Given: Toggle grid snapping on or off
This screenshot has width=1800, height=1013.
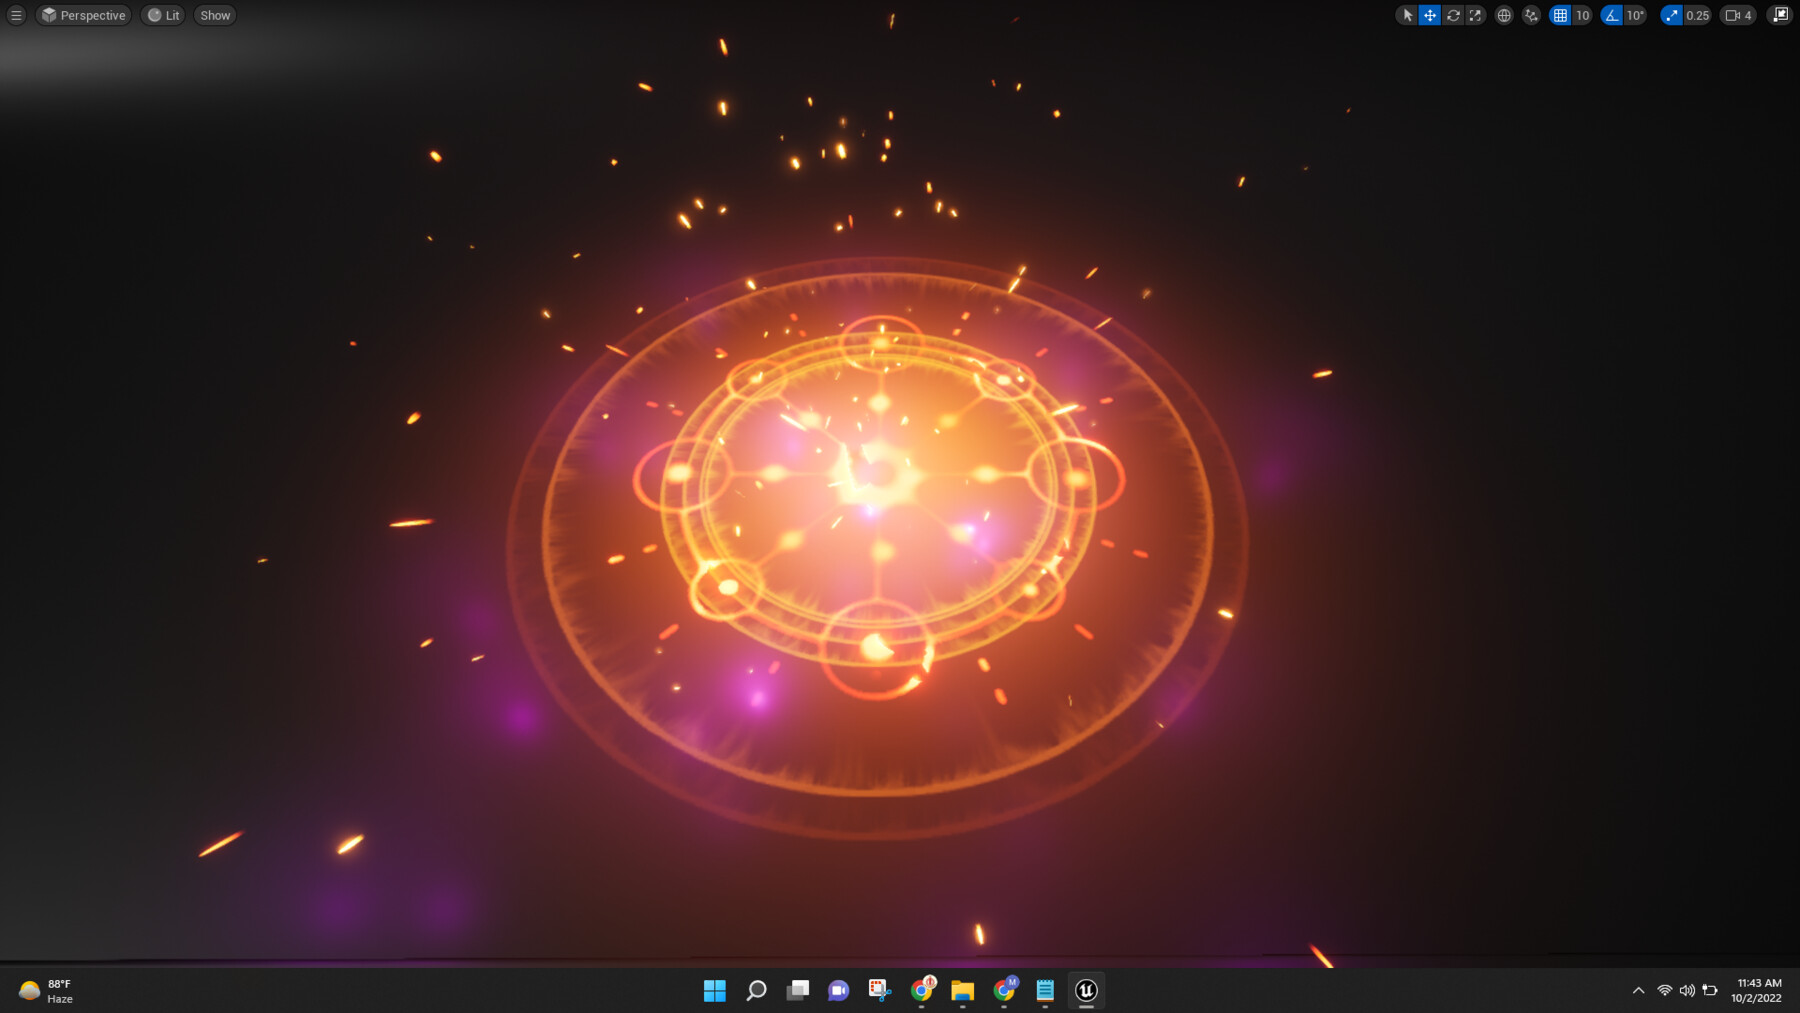Looking at the screenshot, I should click(x=1560, y=15).
